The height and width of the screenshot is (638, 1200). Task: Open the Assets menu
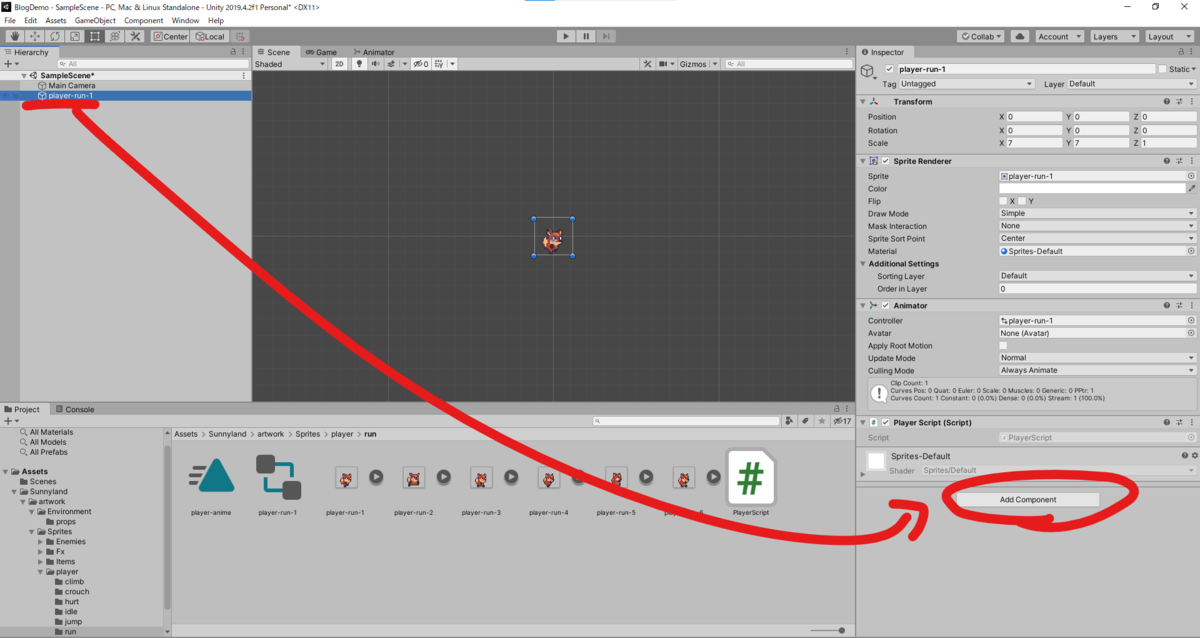[56, 20]
